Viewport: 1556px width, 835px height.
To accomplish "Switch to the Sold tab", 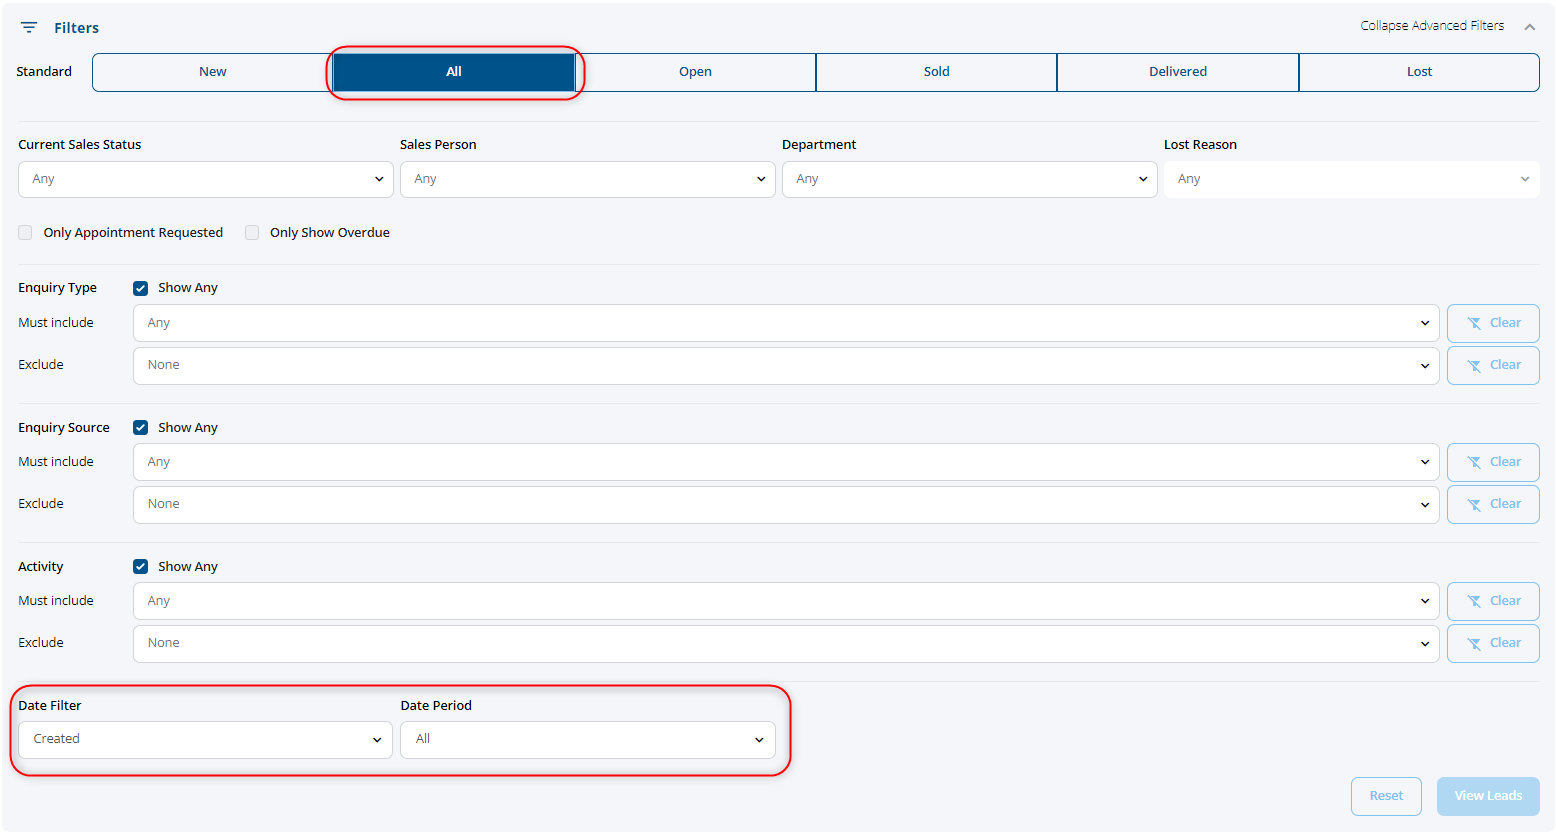I will [x=937, y=72].
